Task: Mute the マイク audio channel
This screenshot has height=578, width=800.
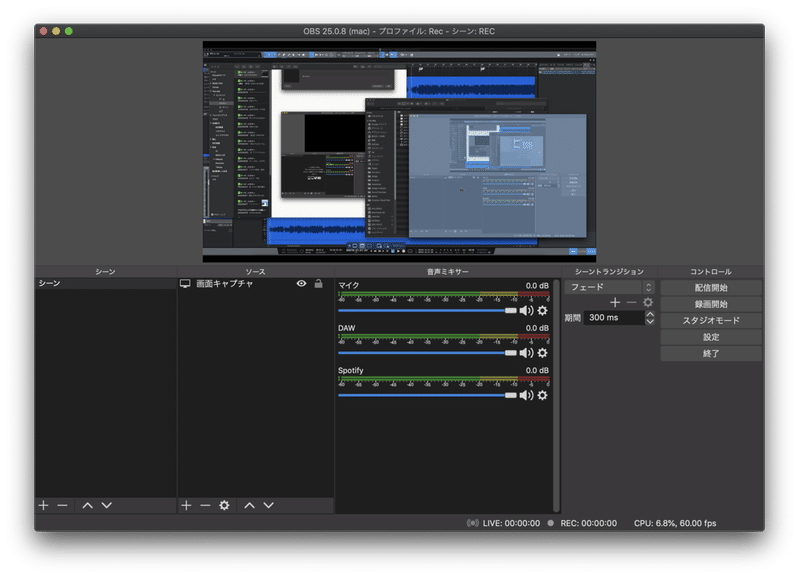Action: coord(526,310)
